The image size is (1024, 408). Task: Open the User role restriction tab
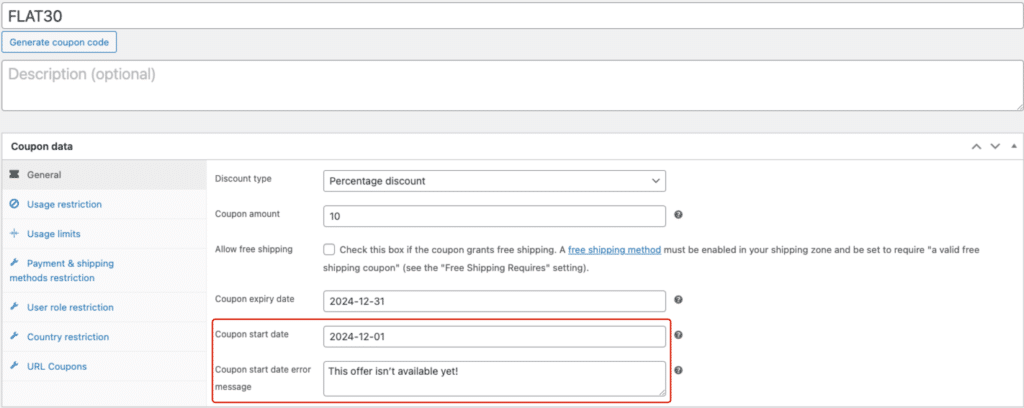tap(104, 307)
